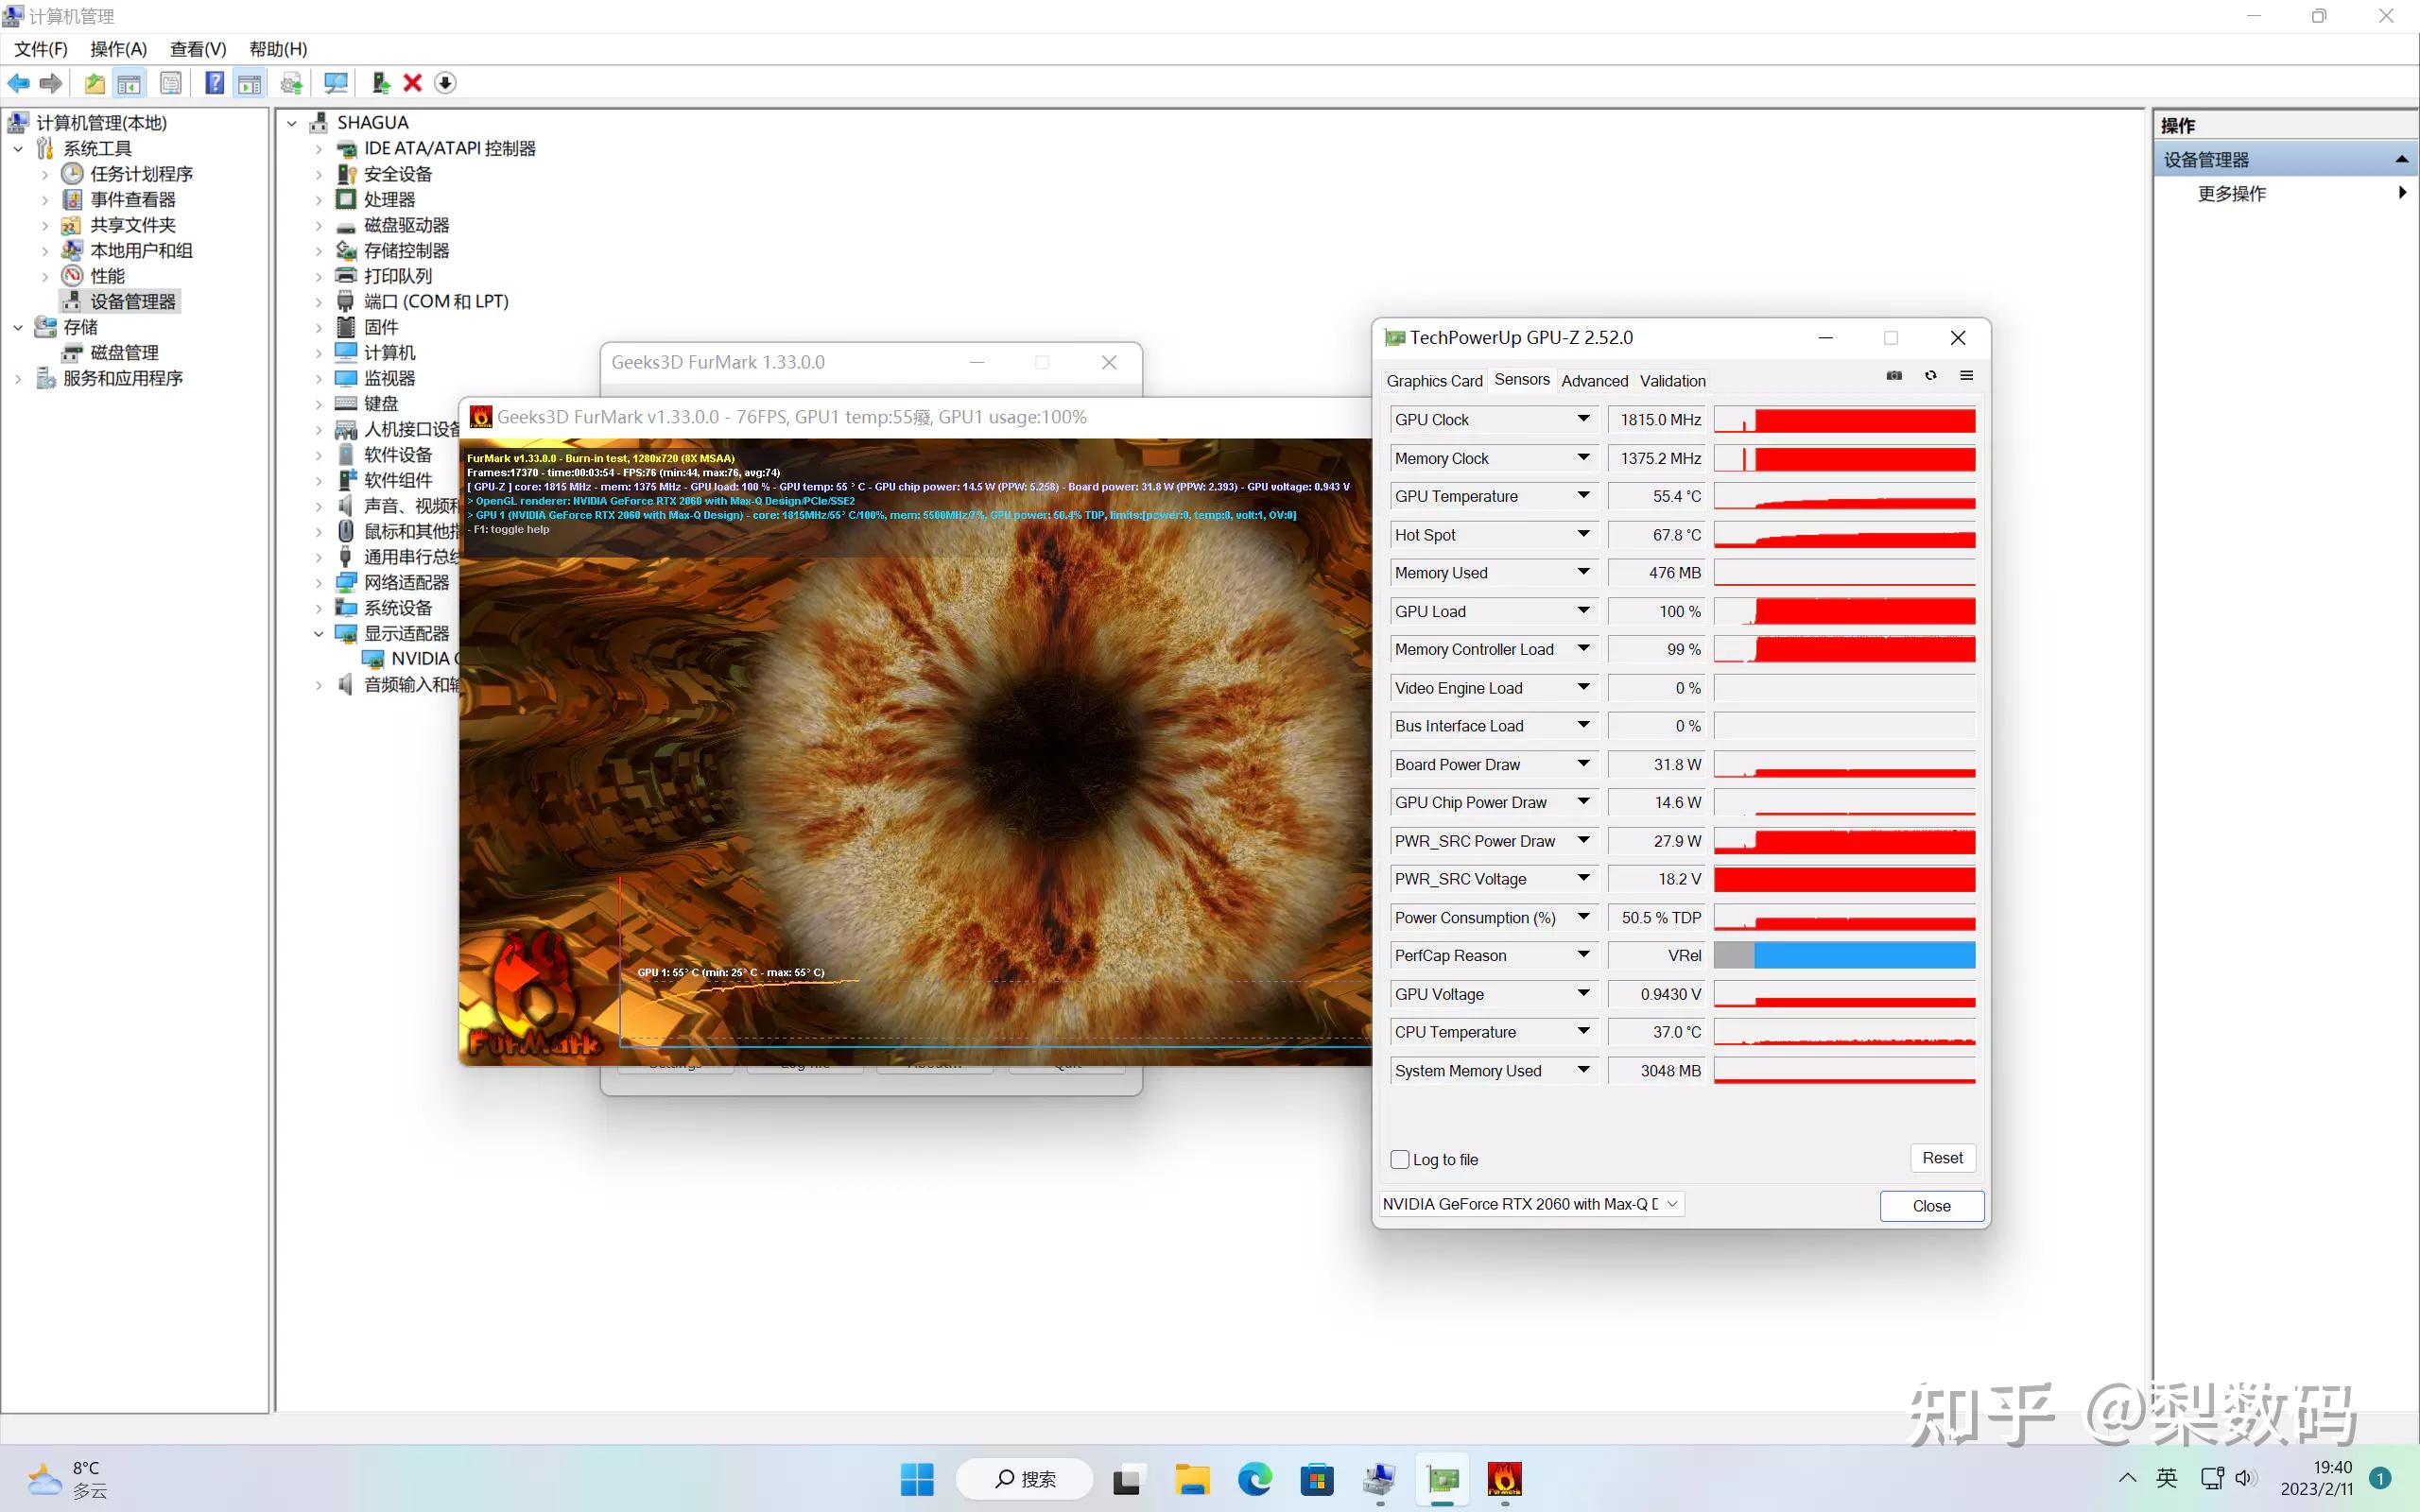The image size is (2420, 1512).
Task: Click the Forward arrow in toolbar
Action: pyautogui.click(x=51, y=83)
